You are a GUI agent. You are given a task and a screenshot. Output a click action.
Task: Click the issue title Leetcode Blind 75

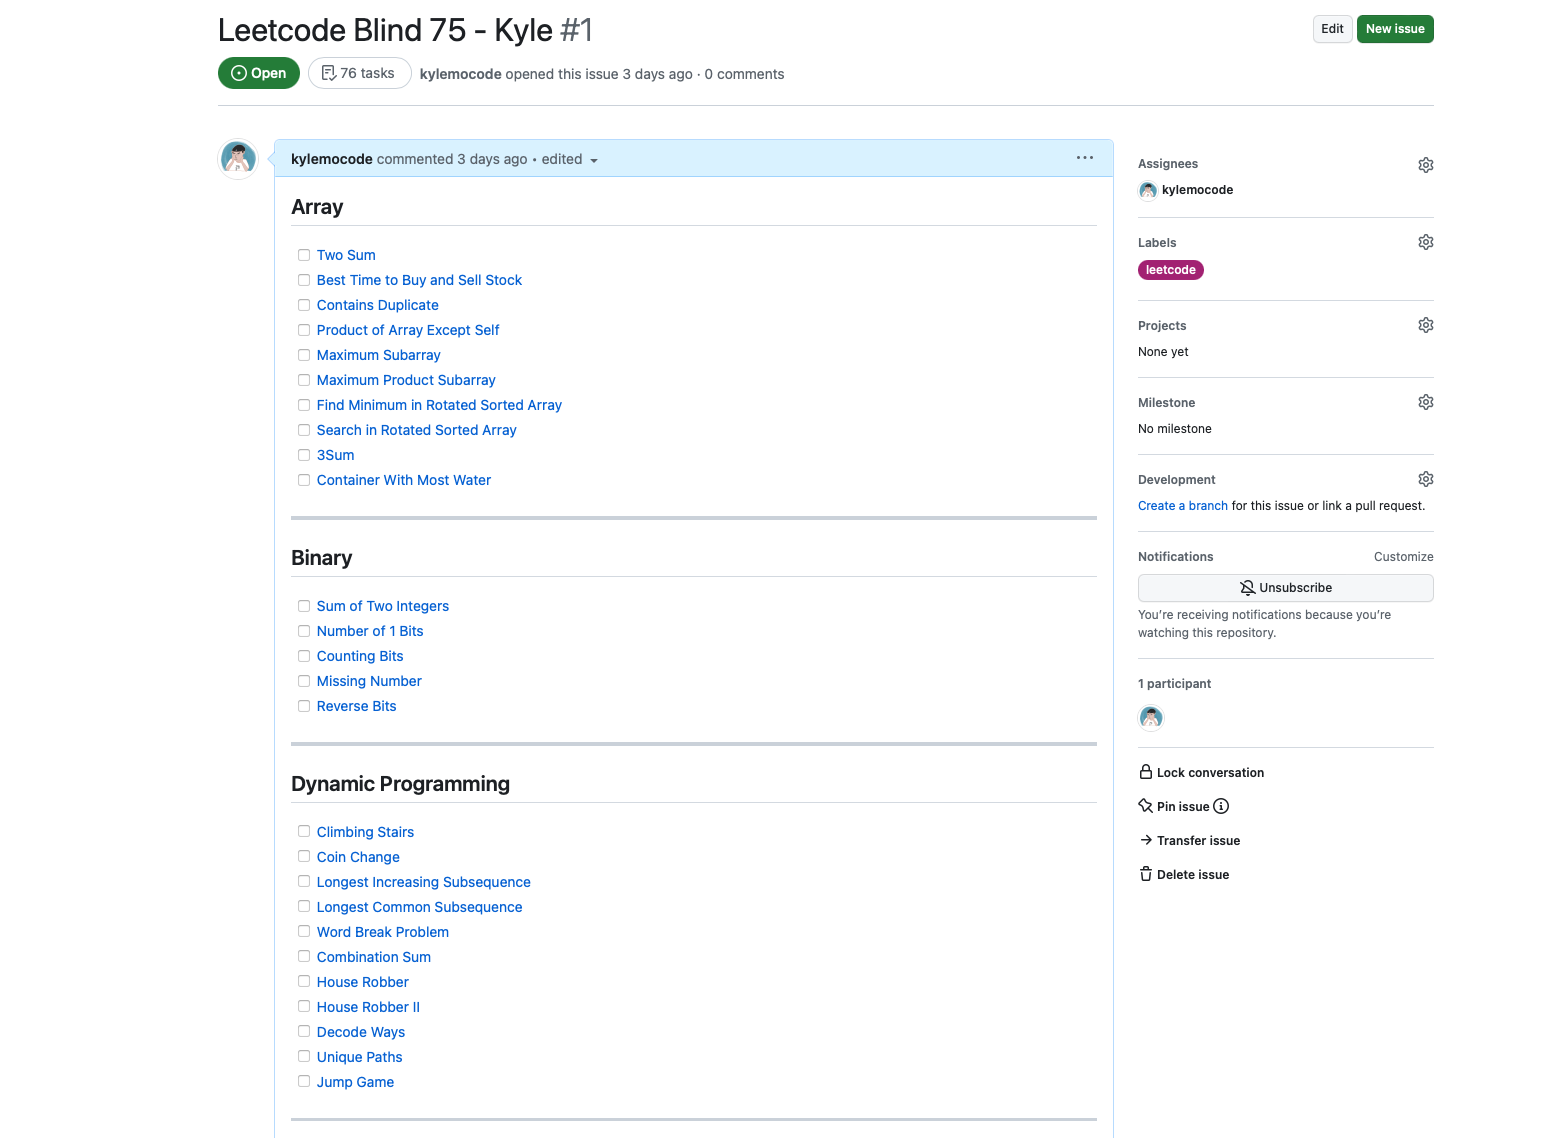[x=385, y=30]
